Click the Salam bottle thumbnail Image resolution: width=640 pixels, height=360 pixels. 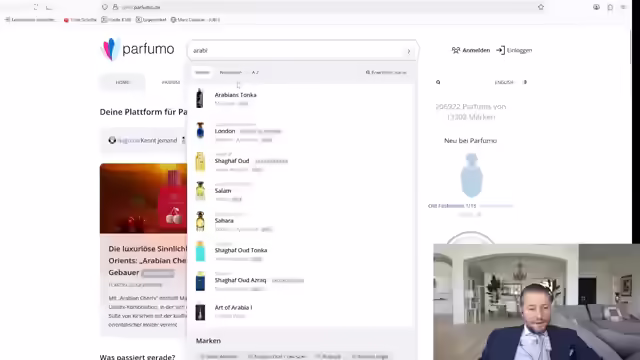coord(200,191)
